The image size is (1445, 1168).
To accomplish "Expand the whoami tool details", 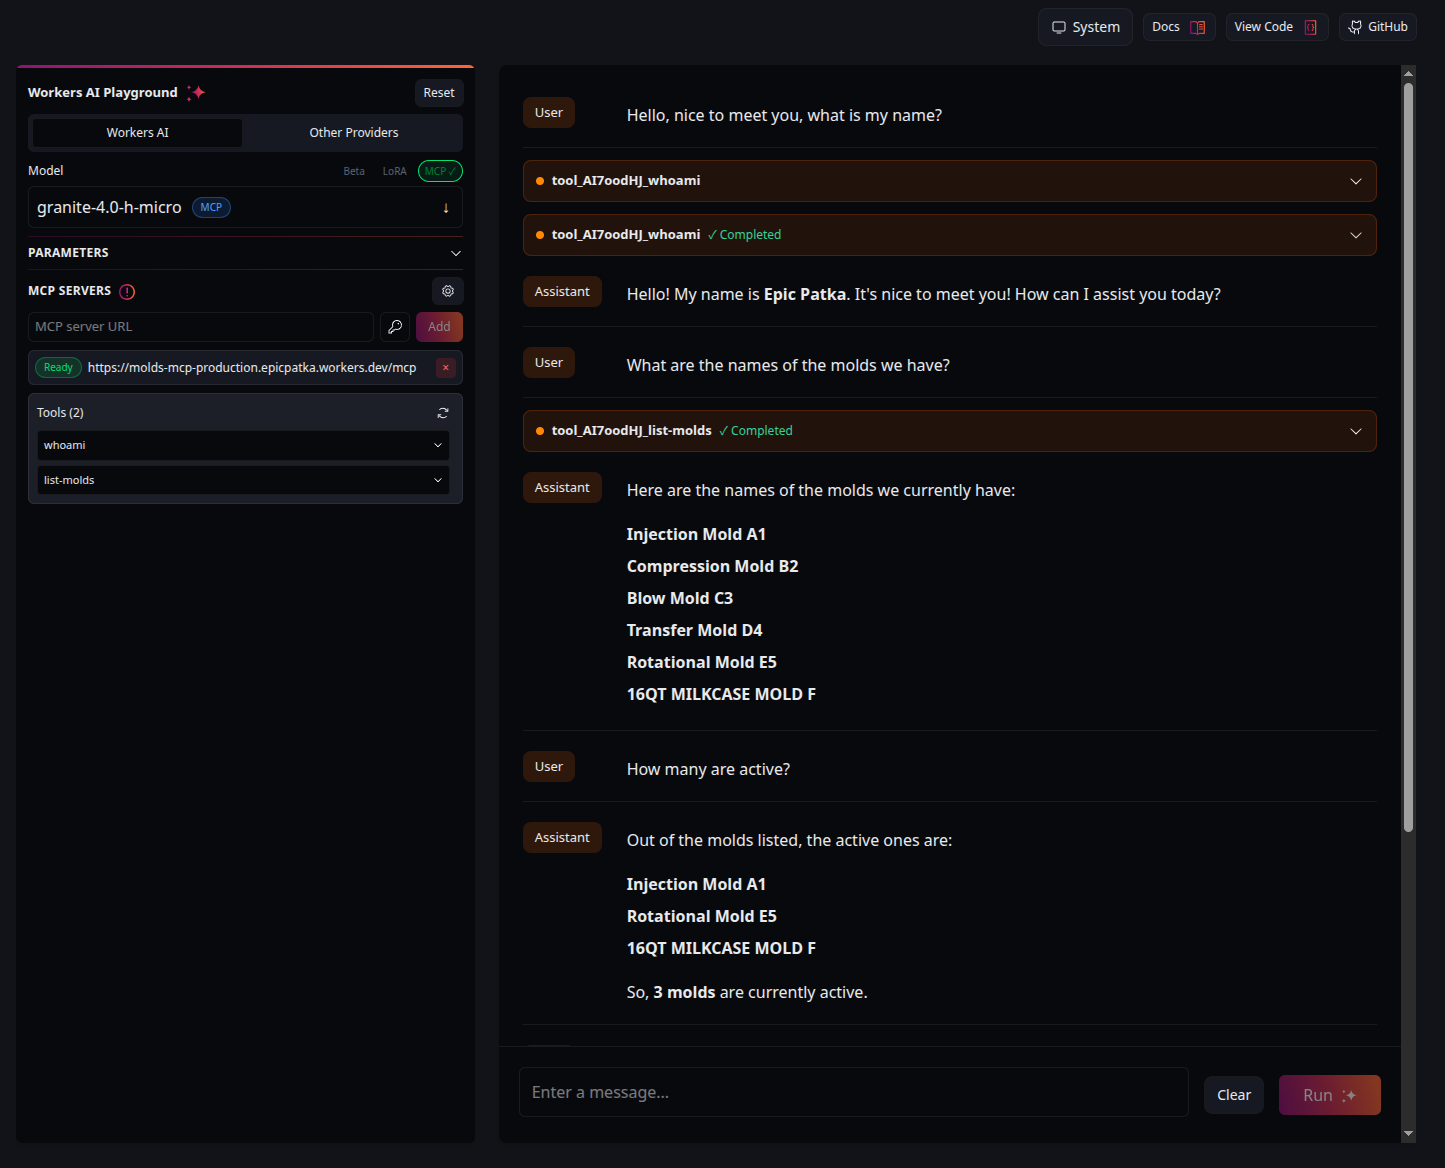I will click(x=244, y=446).
